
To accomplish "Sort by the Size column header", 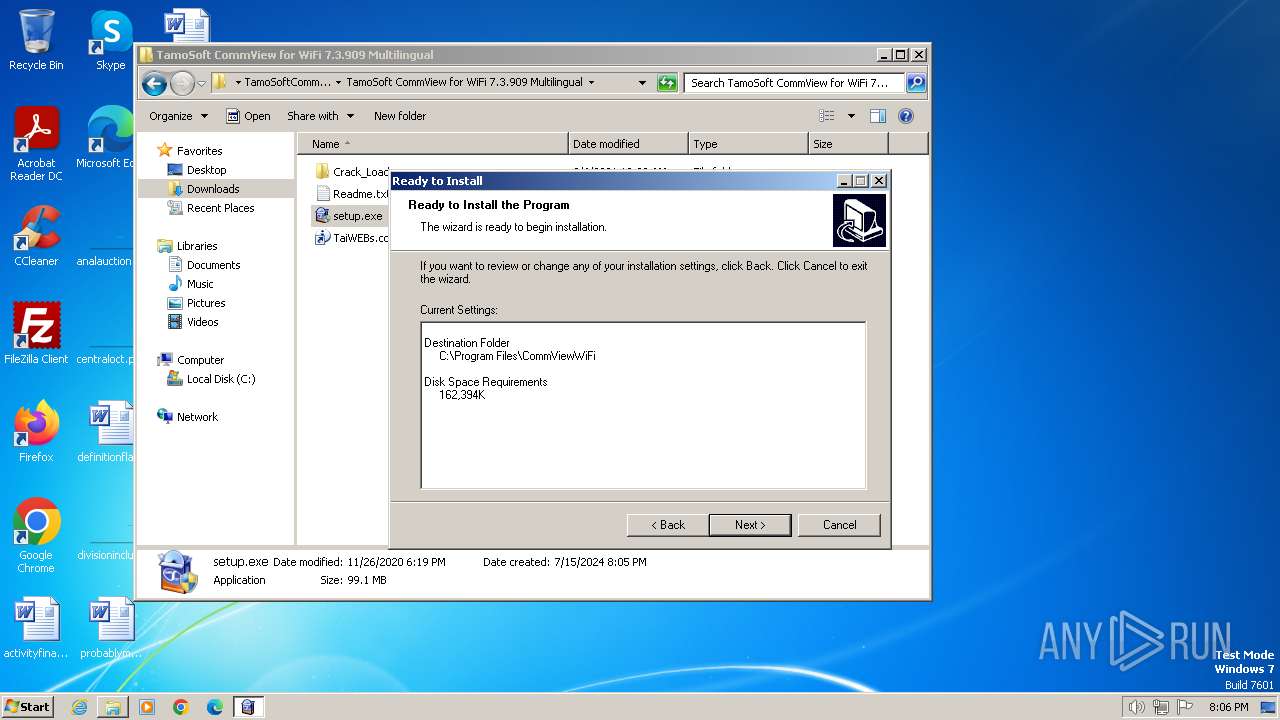I will point(848,144).
